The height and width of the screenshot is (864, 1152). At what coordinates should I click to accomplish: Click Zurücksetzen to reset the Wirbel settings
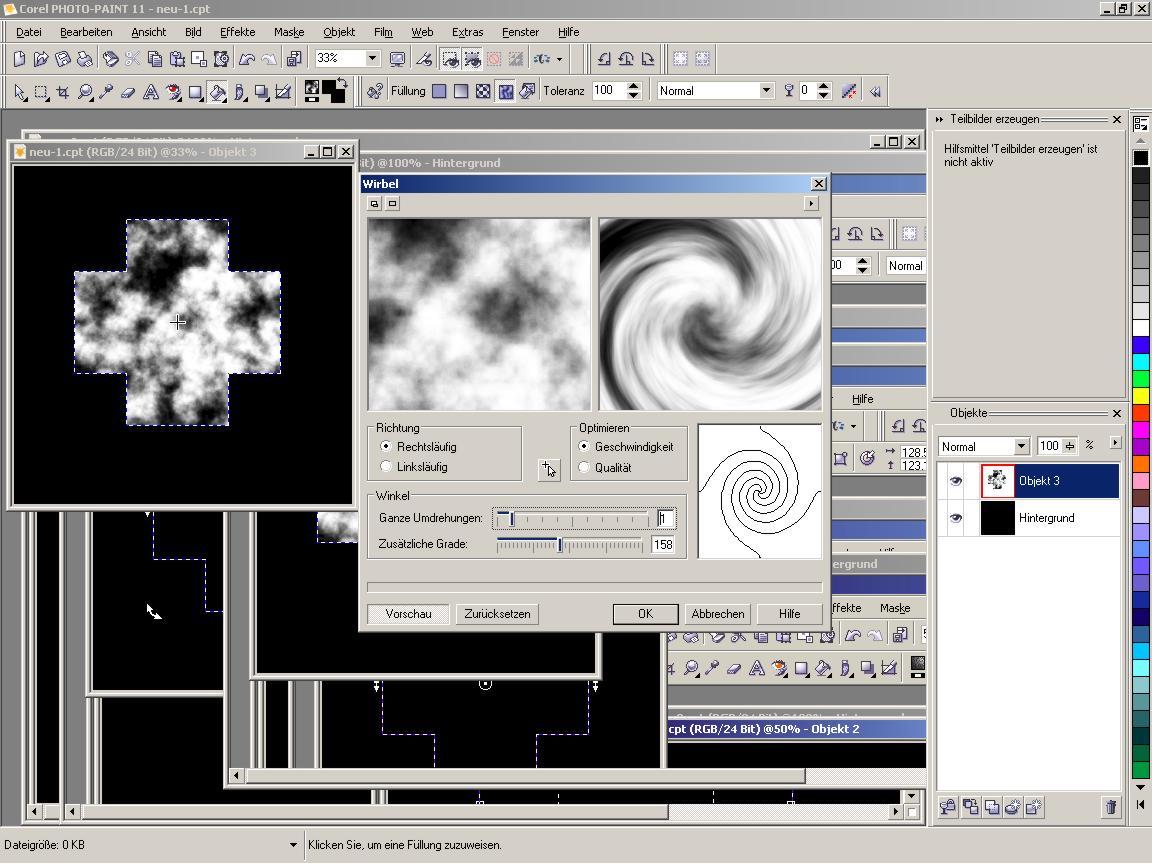pos(497,614)
